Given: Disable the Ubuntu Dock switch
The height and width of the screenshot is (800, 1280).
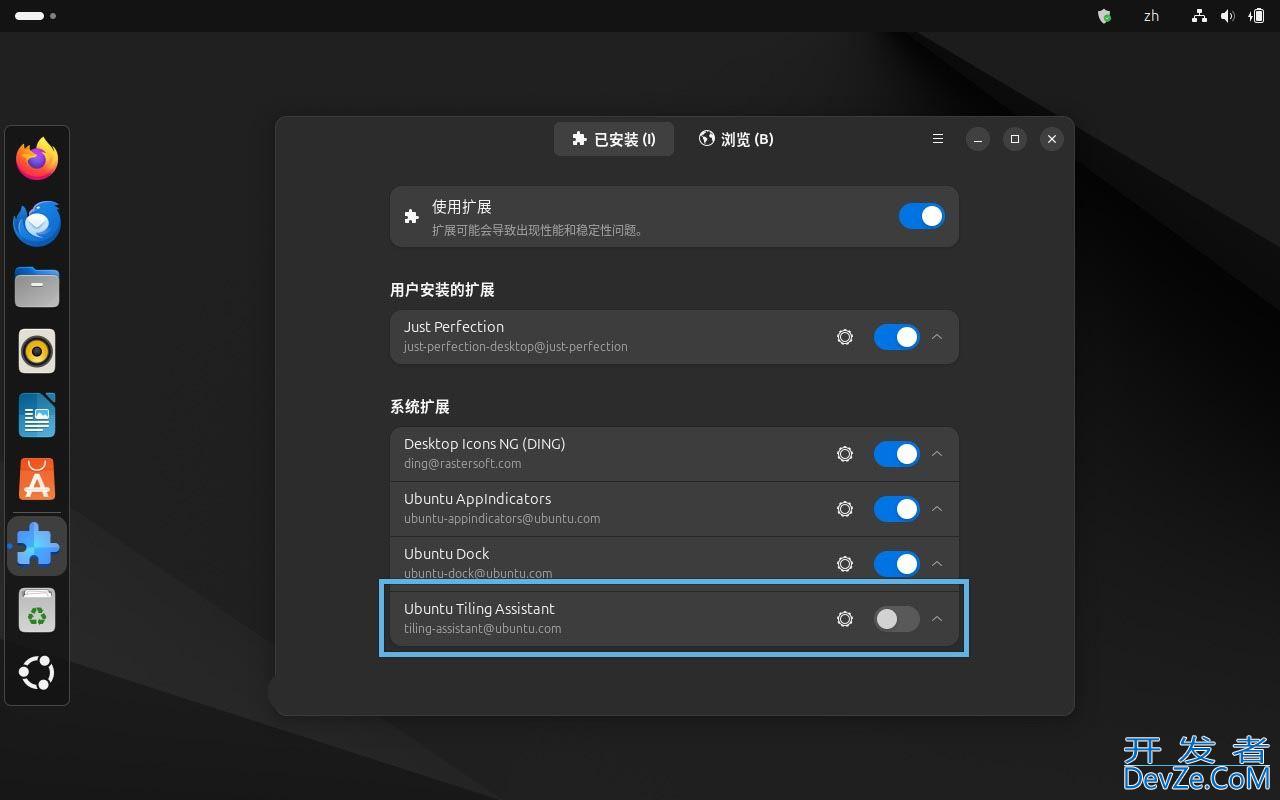Looking at the screenshot, I should point(896,564).
